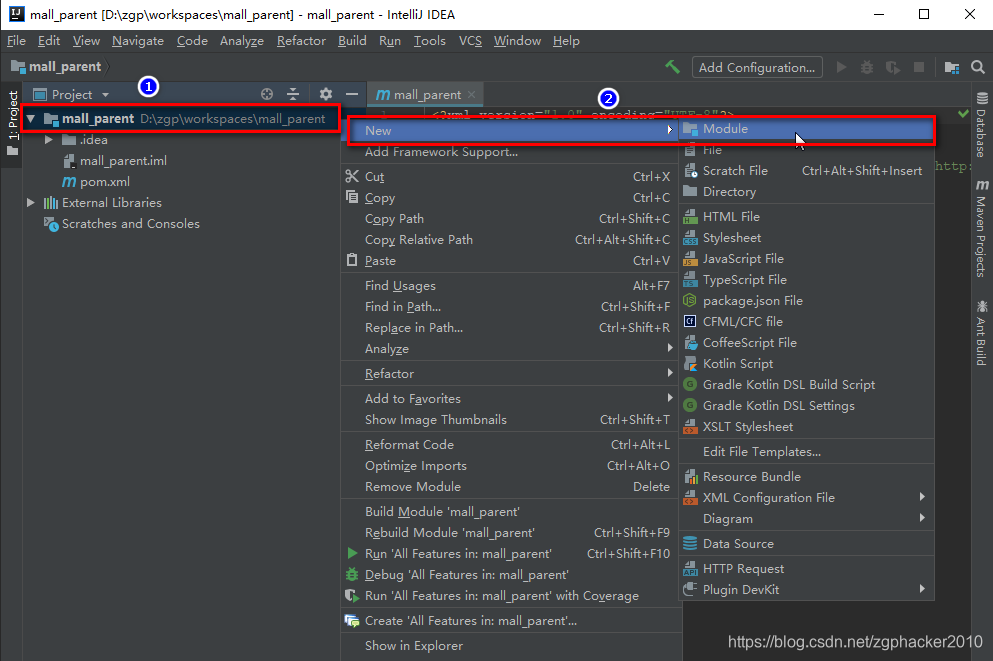993x661 pixels.
Task: Select HTTP Request in New submenu
Action: [x=806, y=569]
